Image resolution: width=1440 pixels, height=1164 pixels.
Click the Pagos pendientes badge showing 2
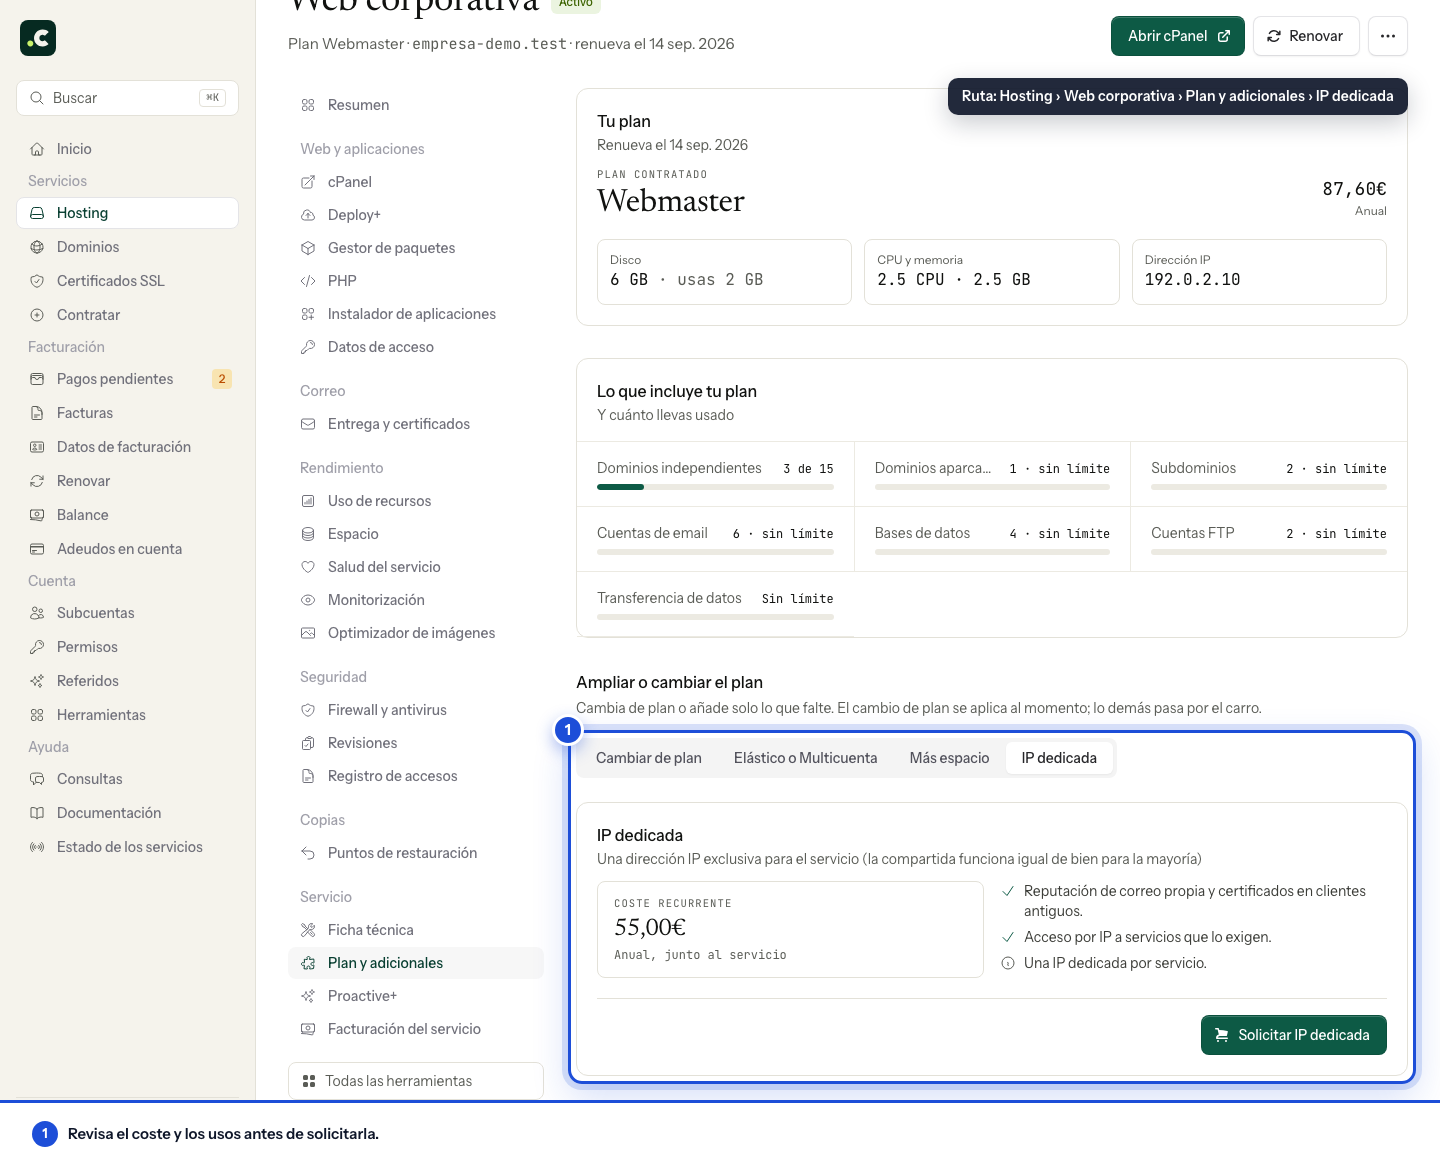coord(222,379)
